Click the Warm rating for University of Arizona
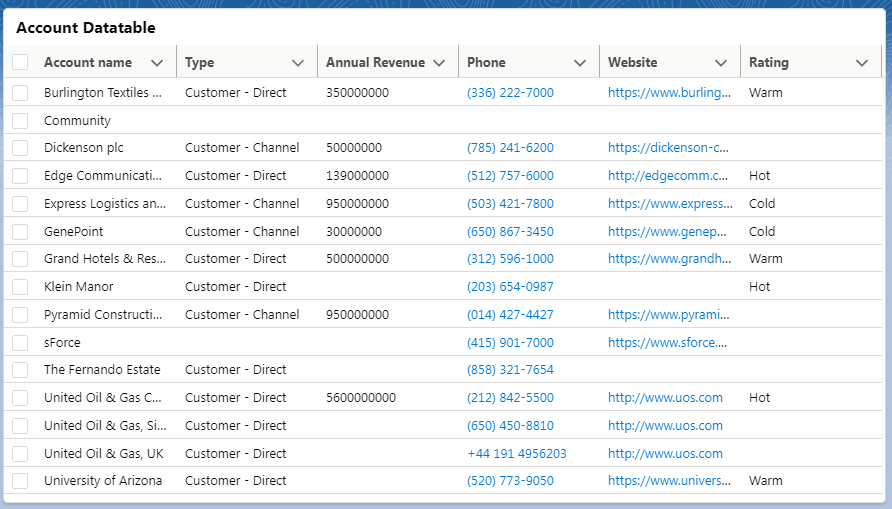892x509 pixels. (x=766, y=481)
